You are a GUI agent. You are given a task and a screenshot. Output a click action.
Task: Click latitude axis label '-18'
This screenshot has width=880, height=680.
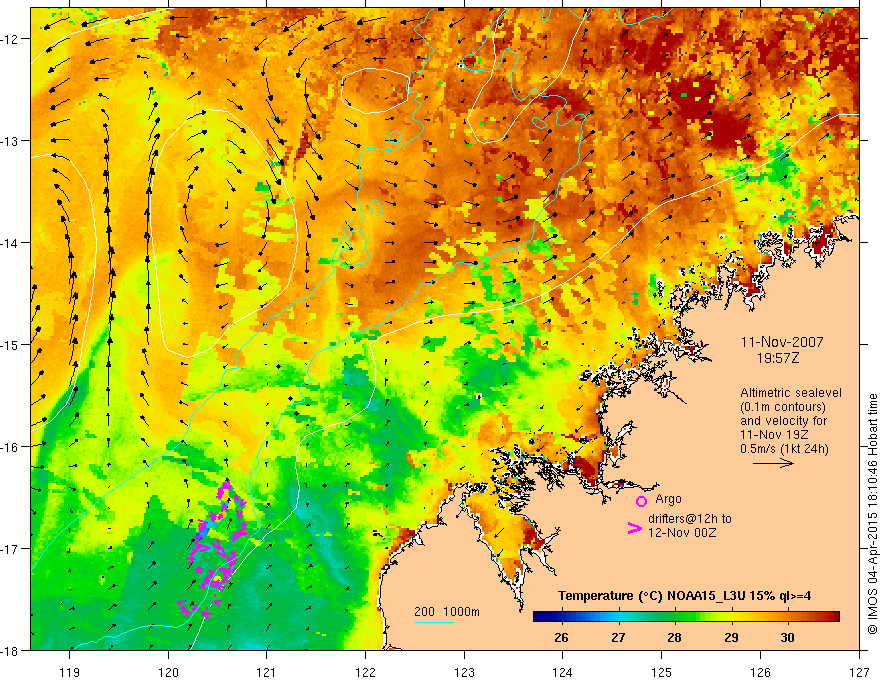(10, 651)
